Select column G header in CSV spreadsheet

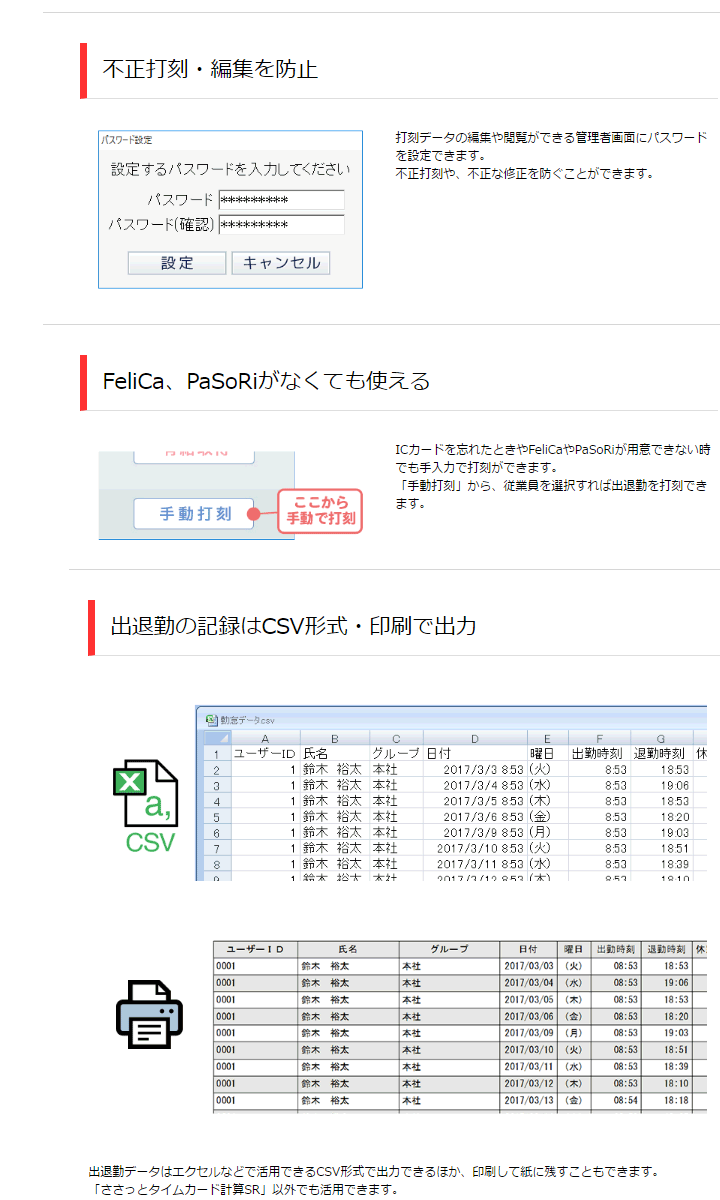(x=661, y=738)
